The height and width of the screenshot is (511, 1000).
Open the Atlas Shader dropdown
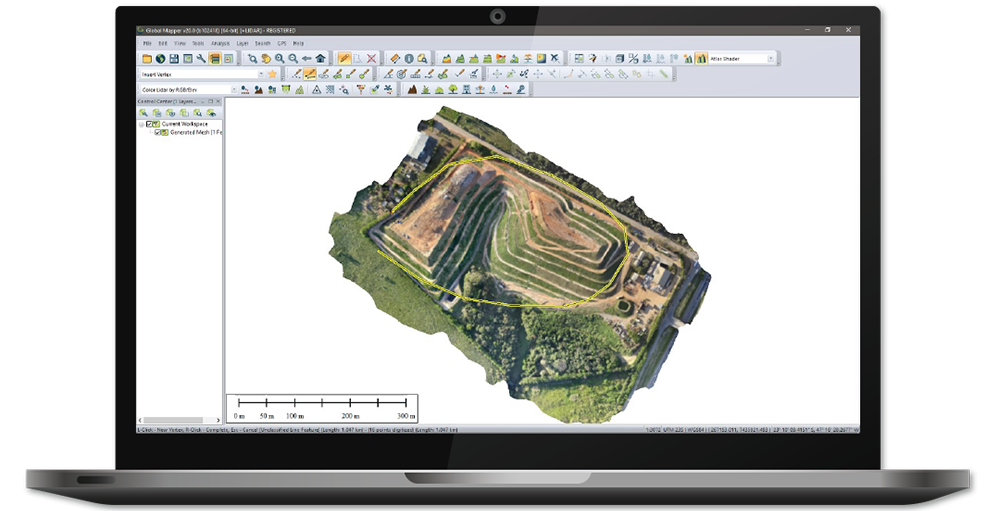(770, 59)
